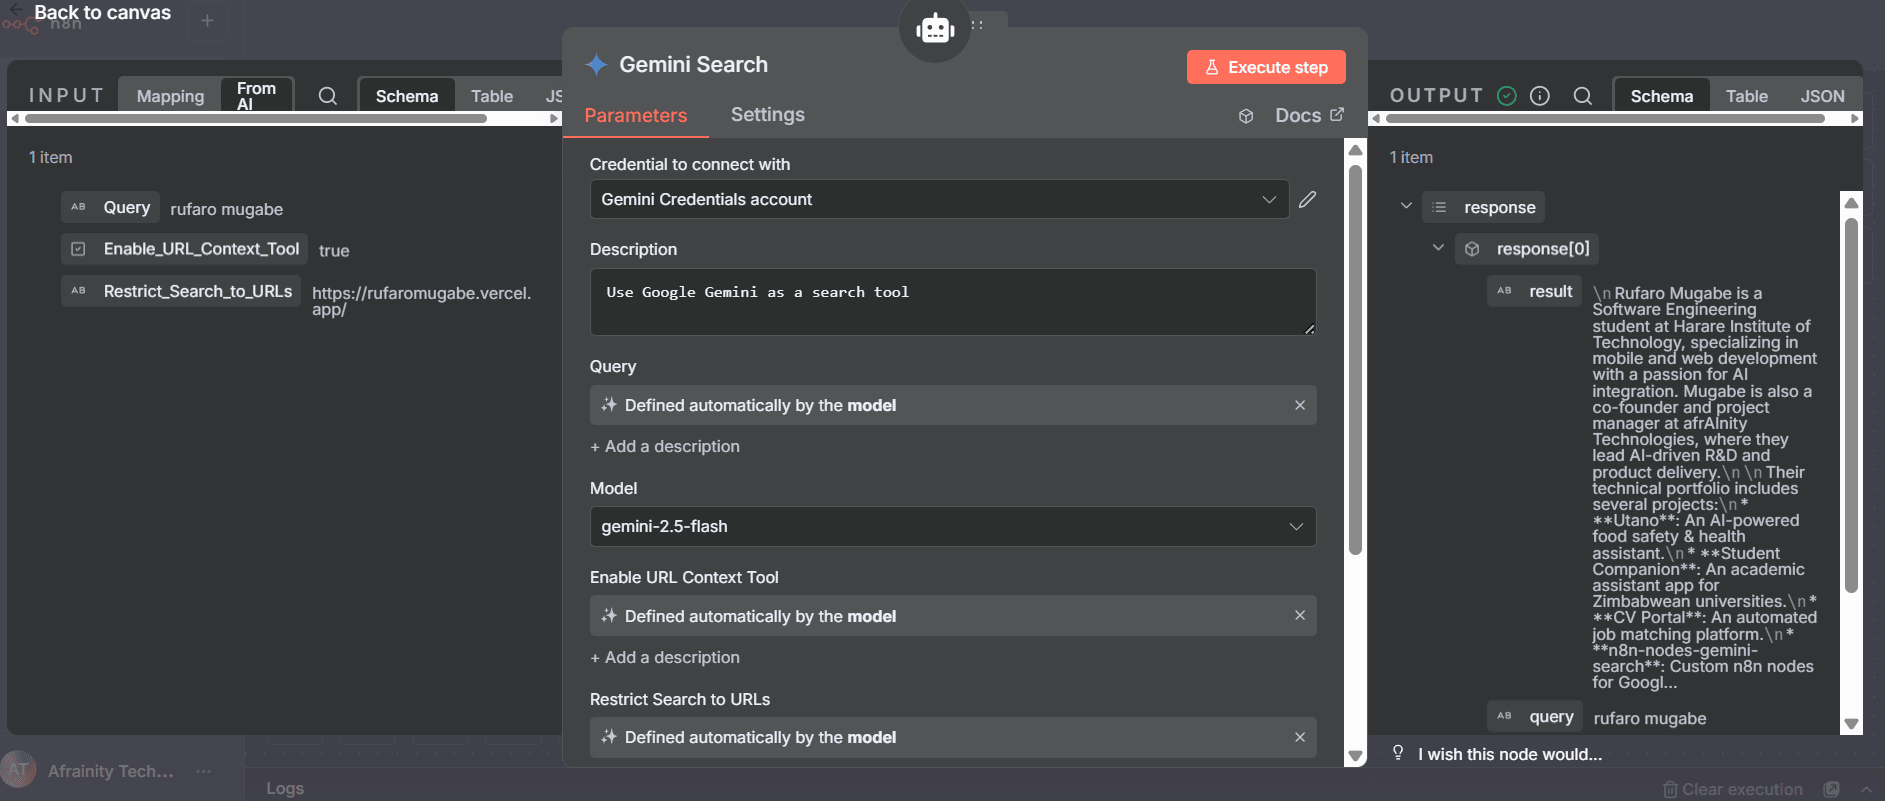Click the Output panel horizontal scrollbar

point(1605,118)
